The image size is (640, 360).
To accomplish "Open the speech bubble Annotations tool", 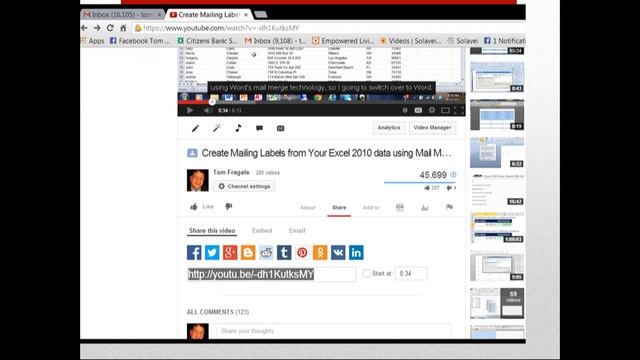I will (259, 128).
